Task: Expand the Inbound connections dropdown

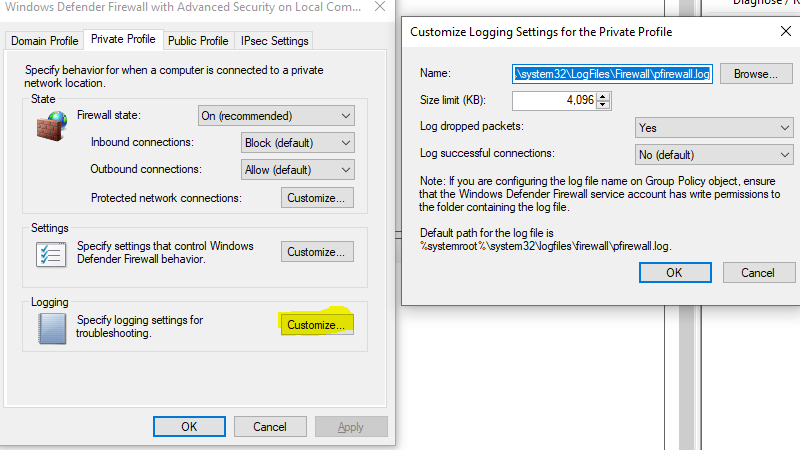Action: (298, 143)
